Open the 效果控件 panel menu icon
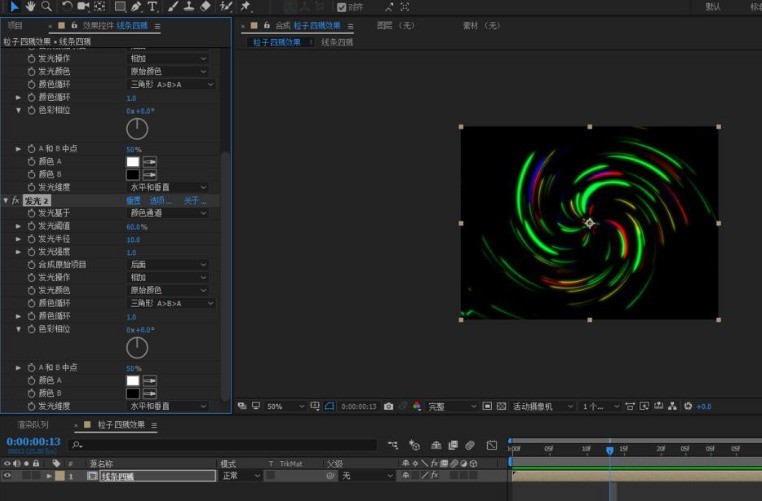The image size is (762, 501). coord(157,26)
